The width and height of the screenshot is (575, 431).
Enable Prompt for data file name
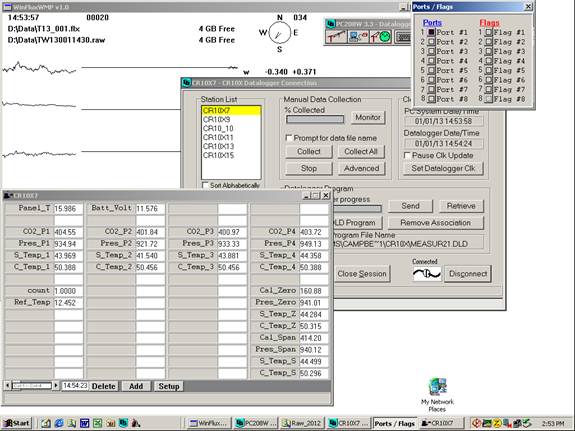[289, 138]
